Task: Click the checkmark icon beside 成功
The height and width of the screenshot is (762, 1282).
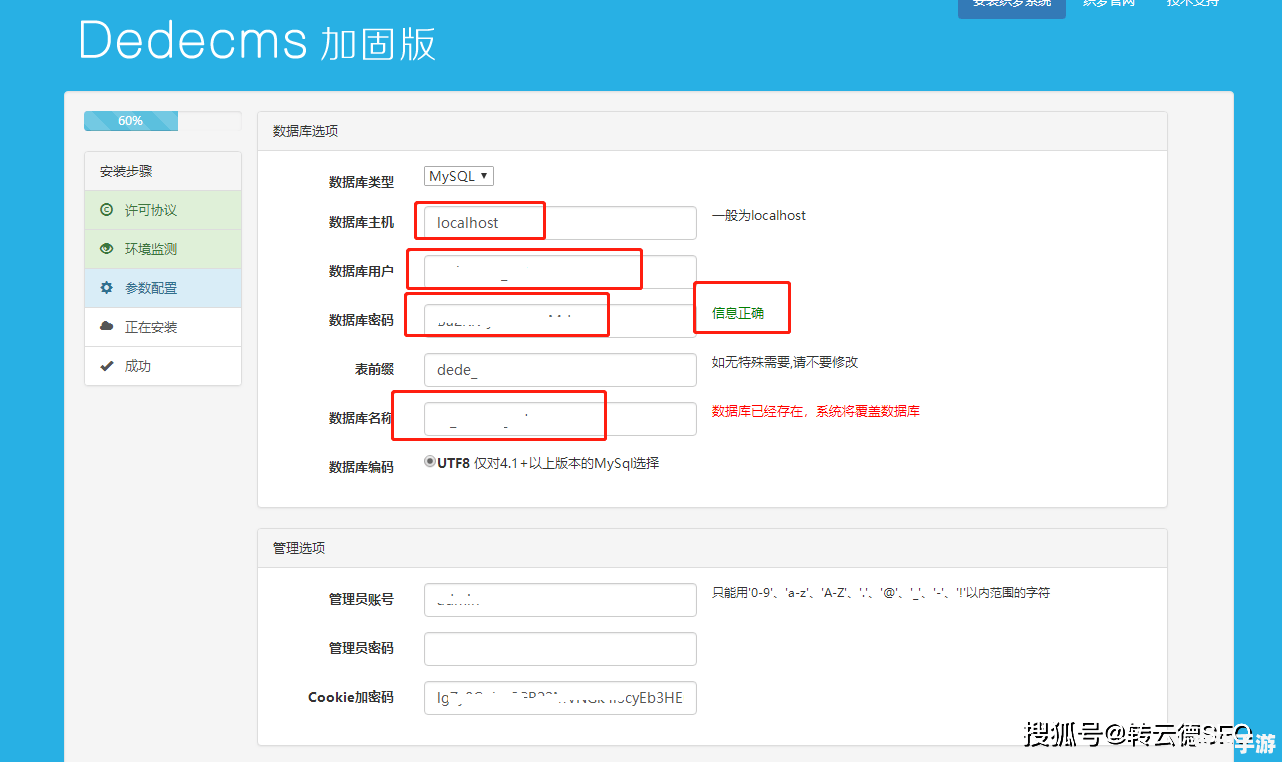Action: tap(106, 366)
